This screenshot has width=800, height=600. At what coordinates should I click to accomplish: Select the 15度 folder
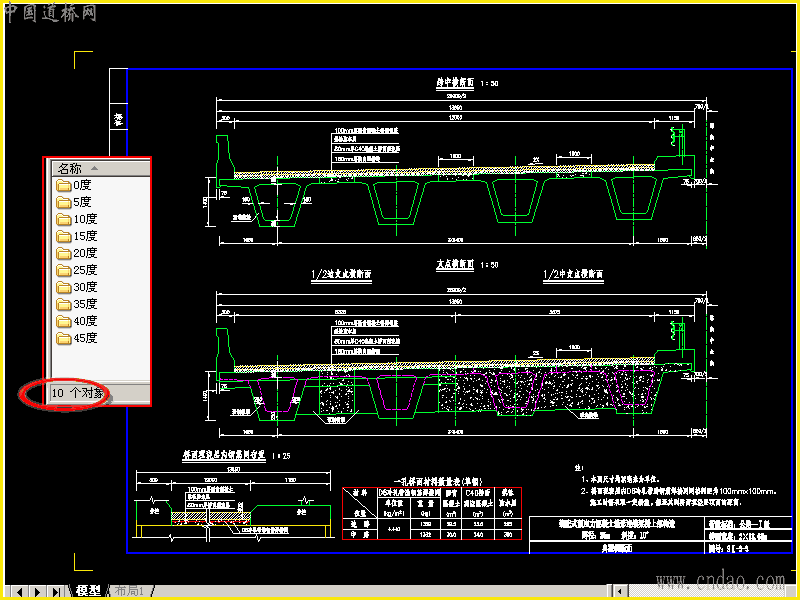click(x=77, y=236)
